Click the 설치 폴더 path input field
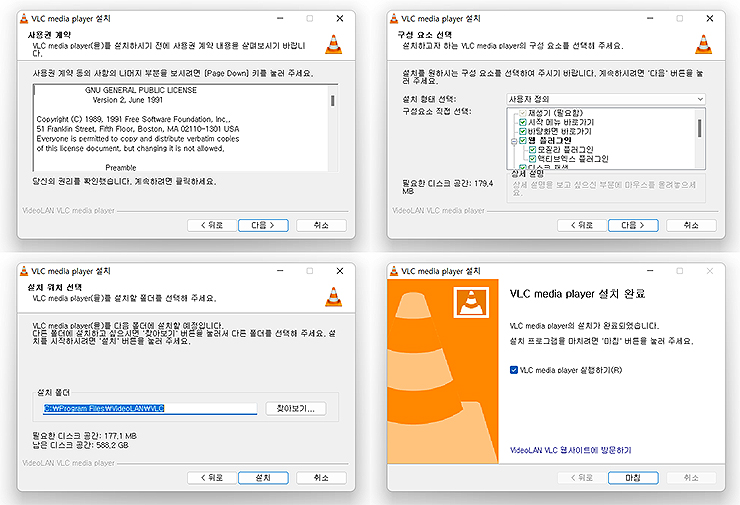Screen dimensions: 740x505 pos(150,409)
